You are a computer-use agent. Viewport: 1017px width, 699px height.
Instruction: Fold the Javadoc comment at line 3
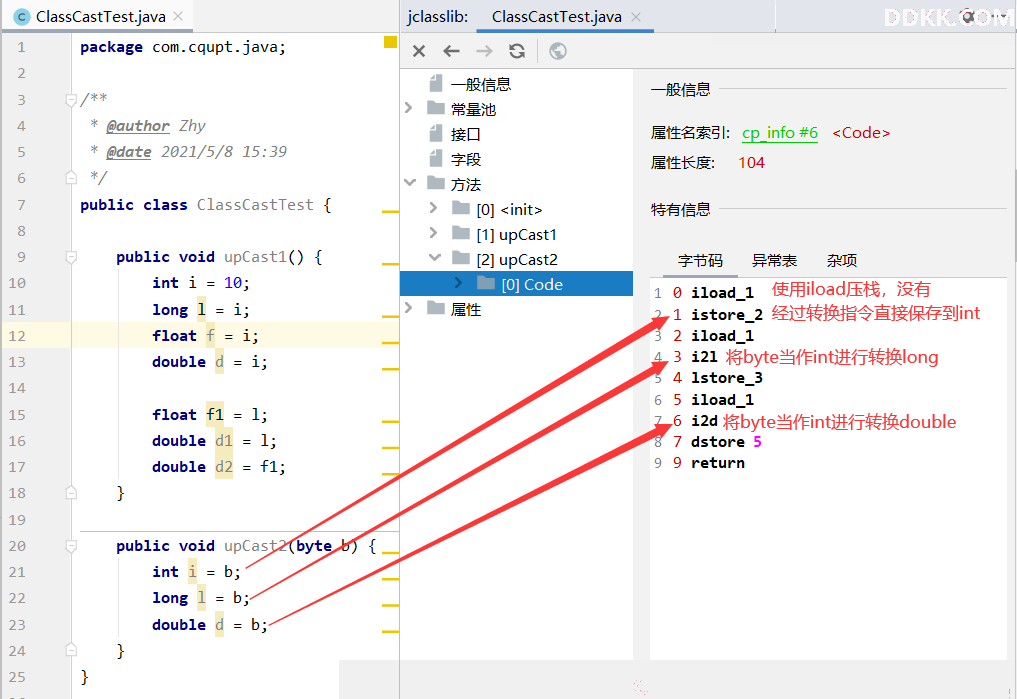coord(71,100)
